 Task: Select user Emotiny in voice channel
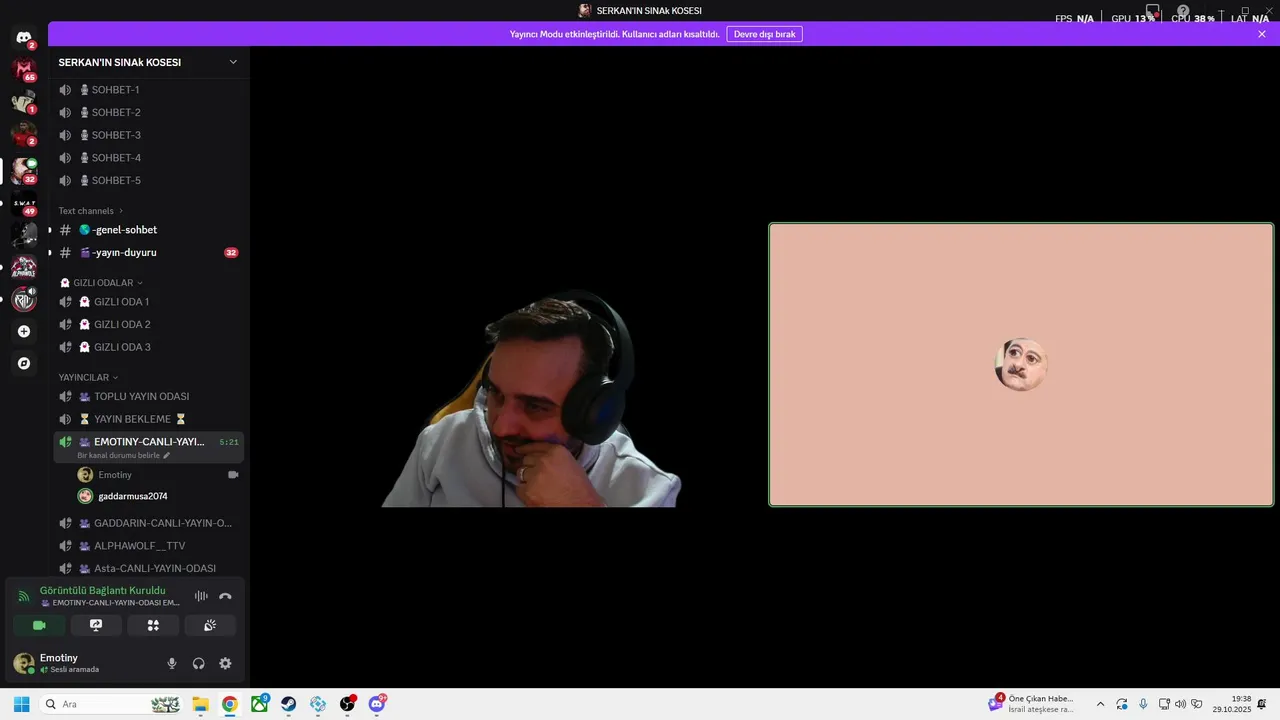[158, 475]
